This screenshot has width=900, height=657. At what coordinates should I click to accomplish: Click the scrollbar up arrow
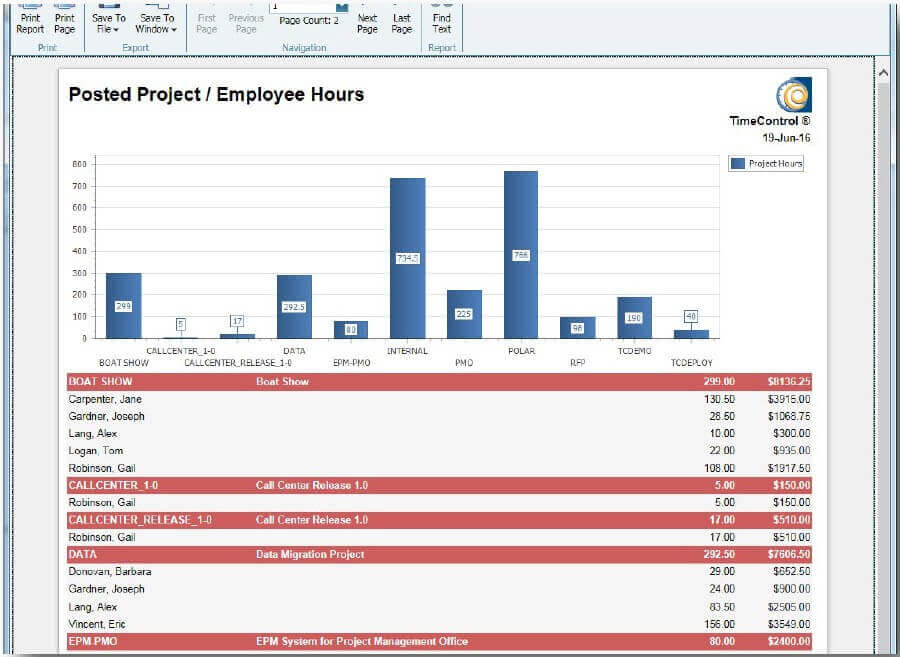[883, 73]
